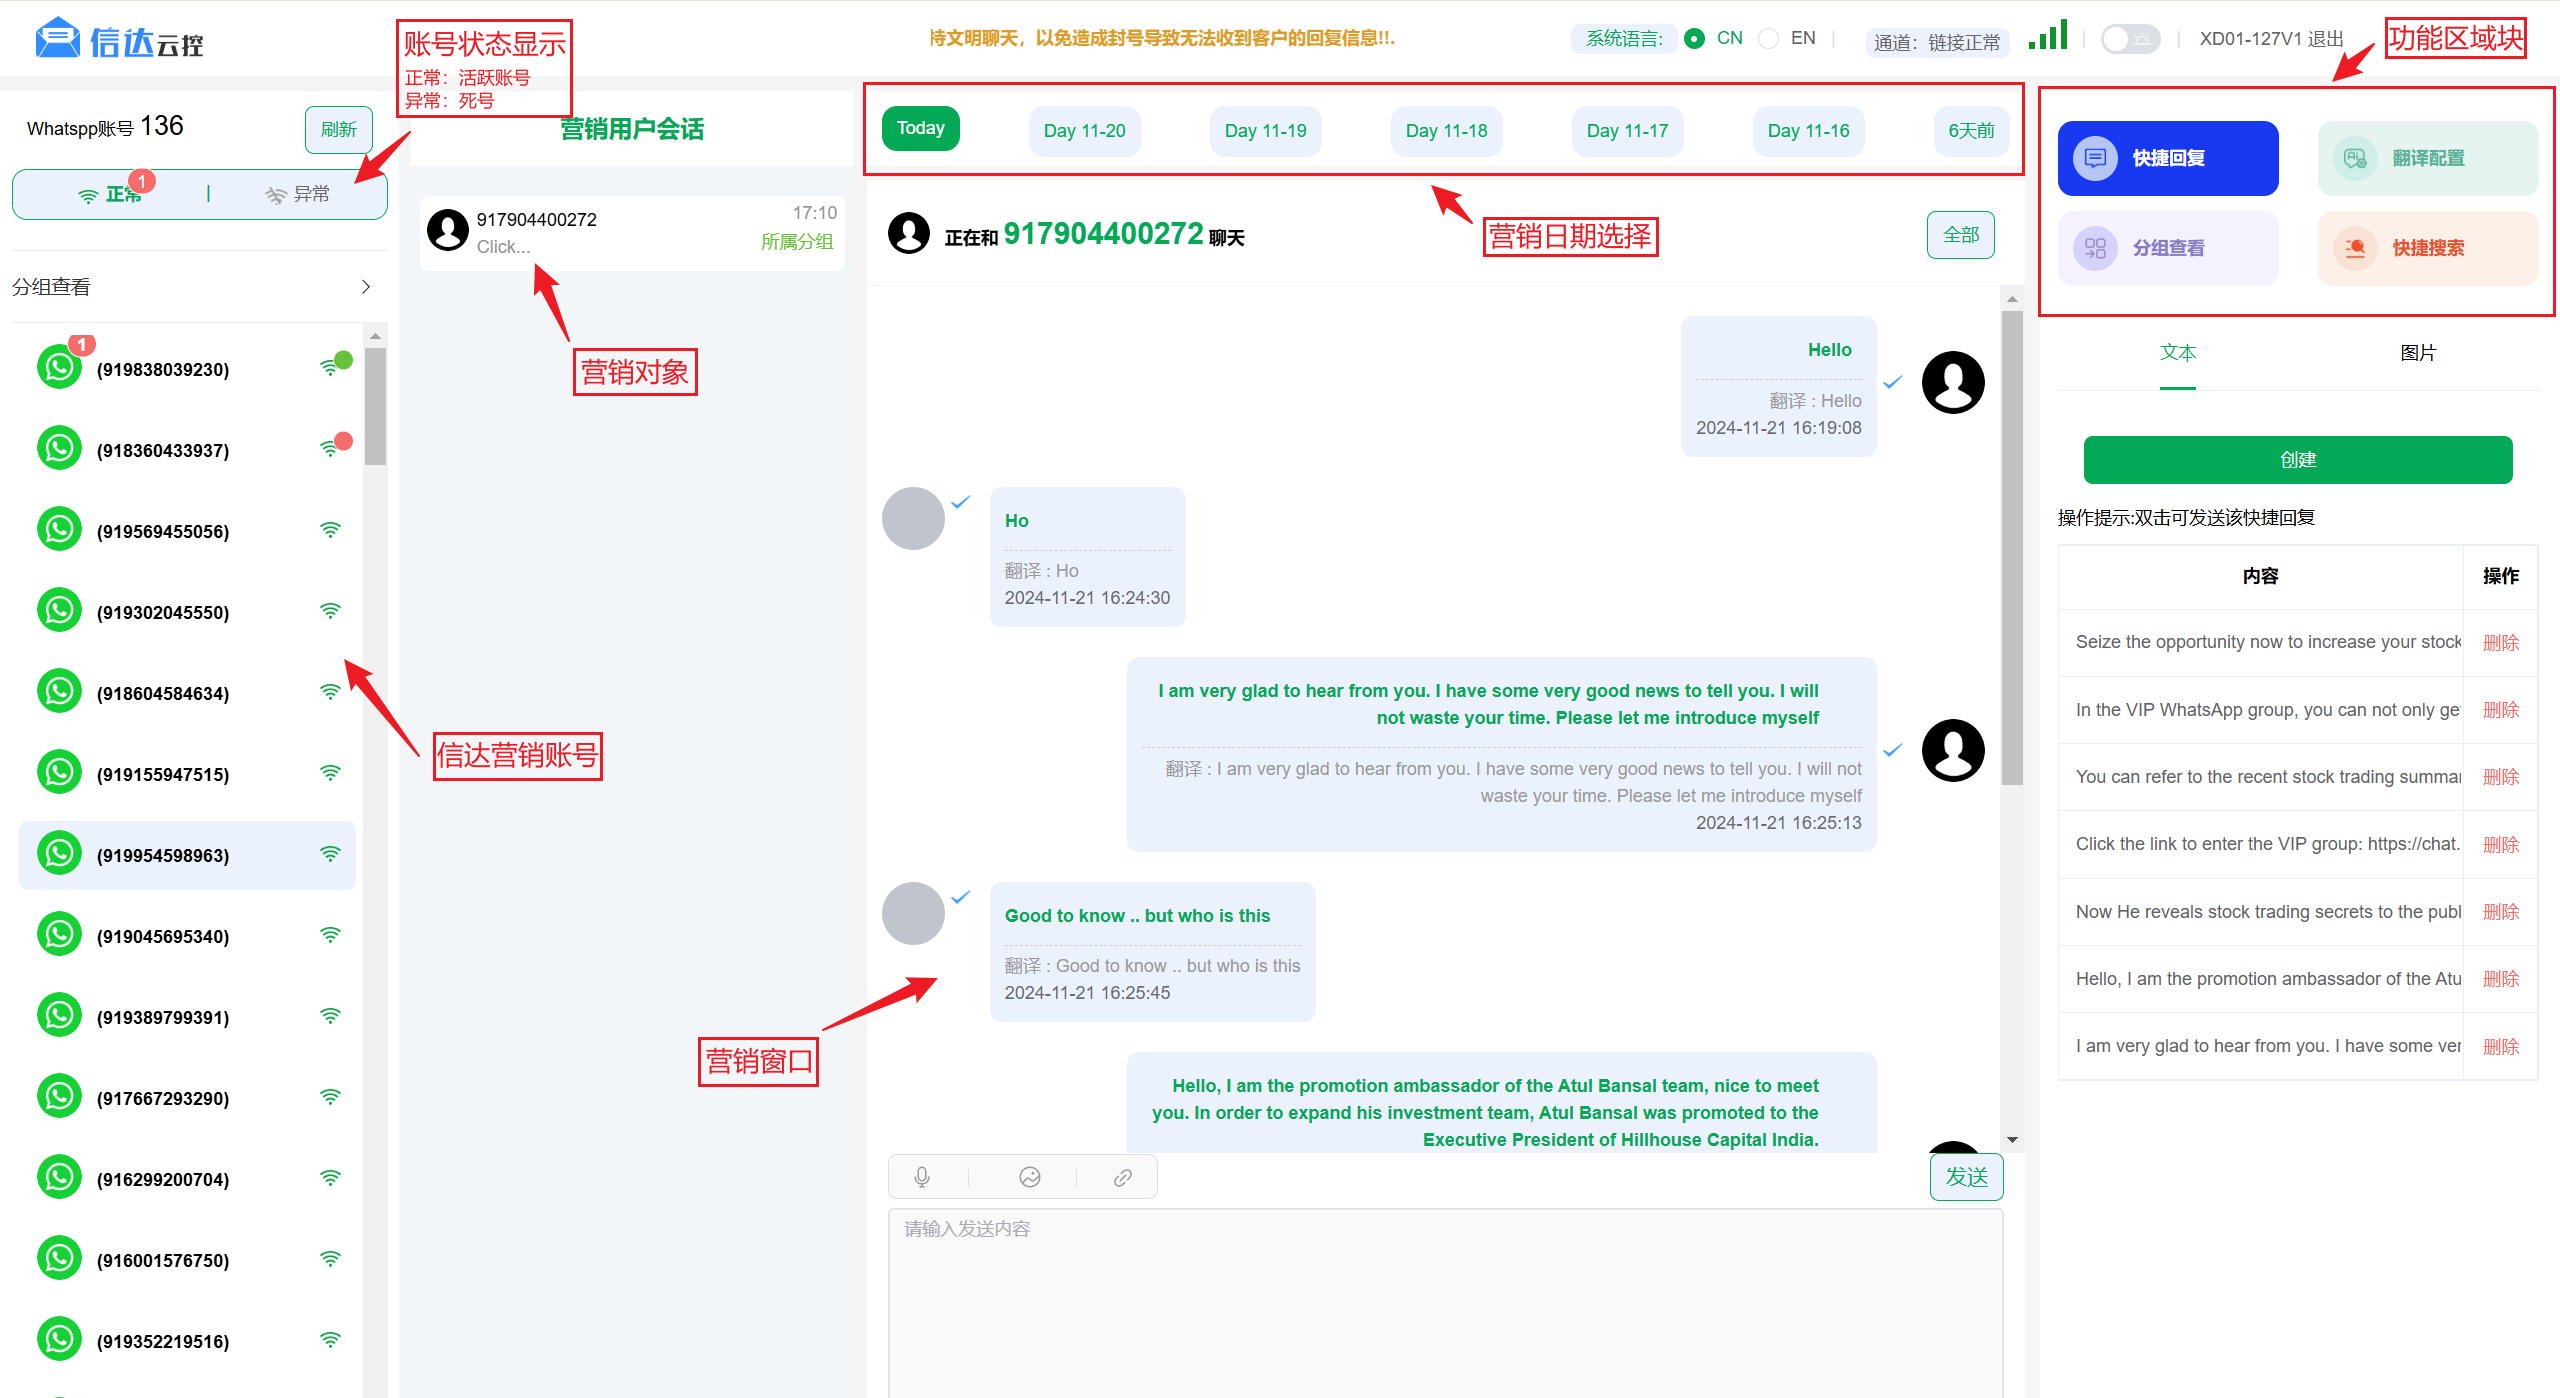Delete 'In the VIP WhatsApp group' reply

(x=2500, y=710)
